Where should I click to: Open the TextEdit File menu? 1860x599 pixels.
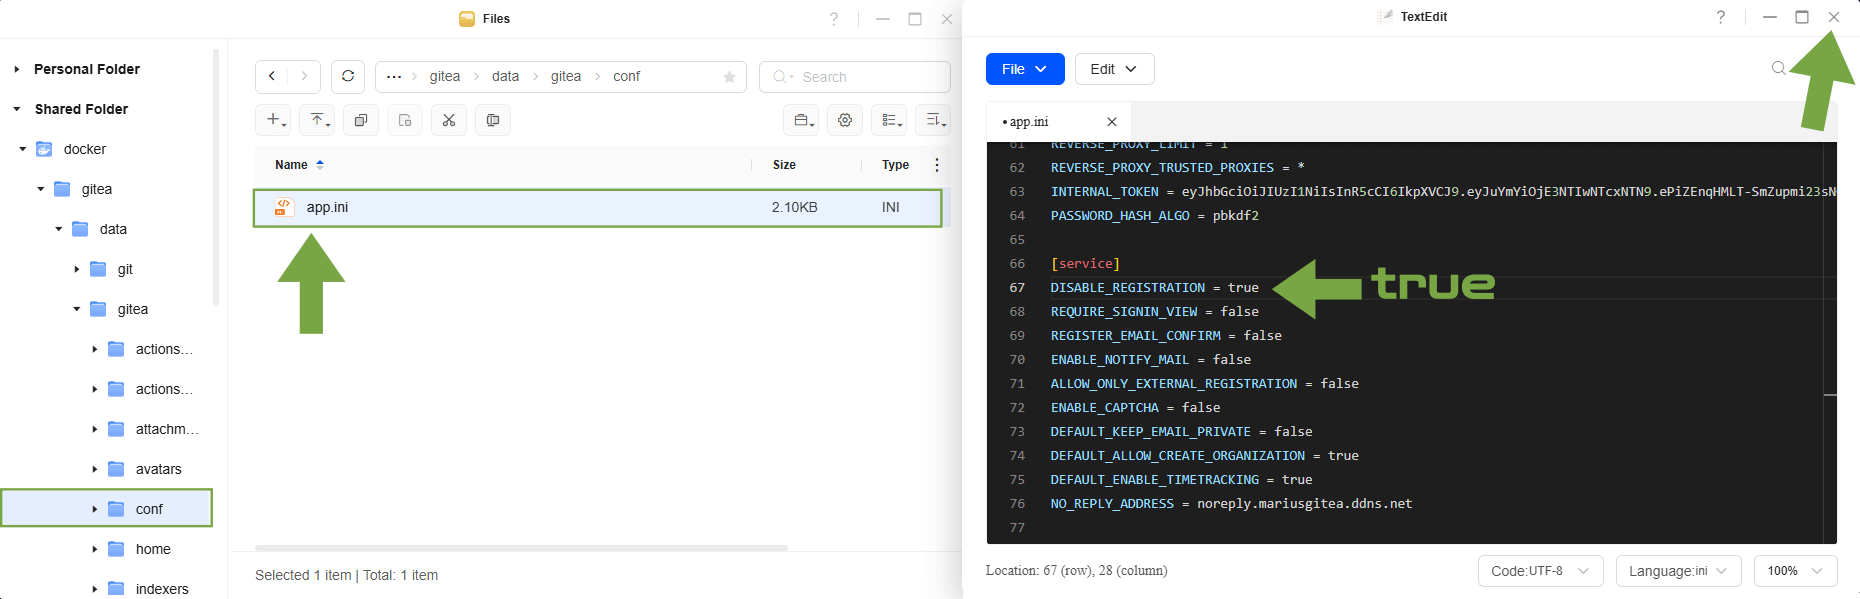tap(1025, 69)
